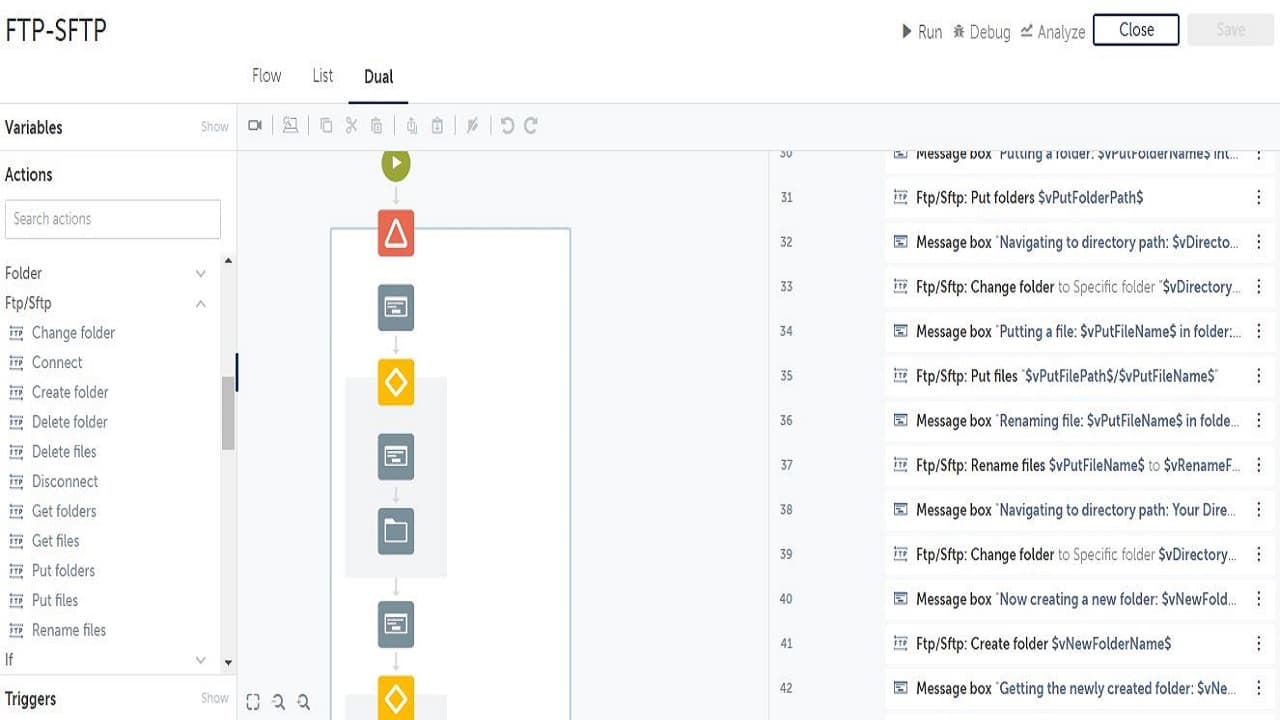Click the fit-to-screen icon at canvas bottom
The width and height of the screenshot is (1280, 720).
pyautogui.click(x=253, y=703)
